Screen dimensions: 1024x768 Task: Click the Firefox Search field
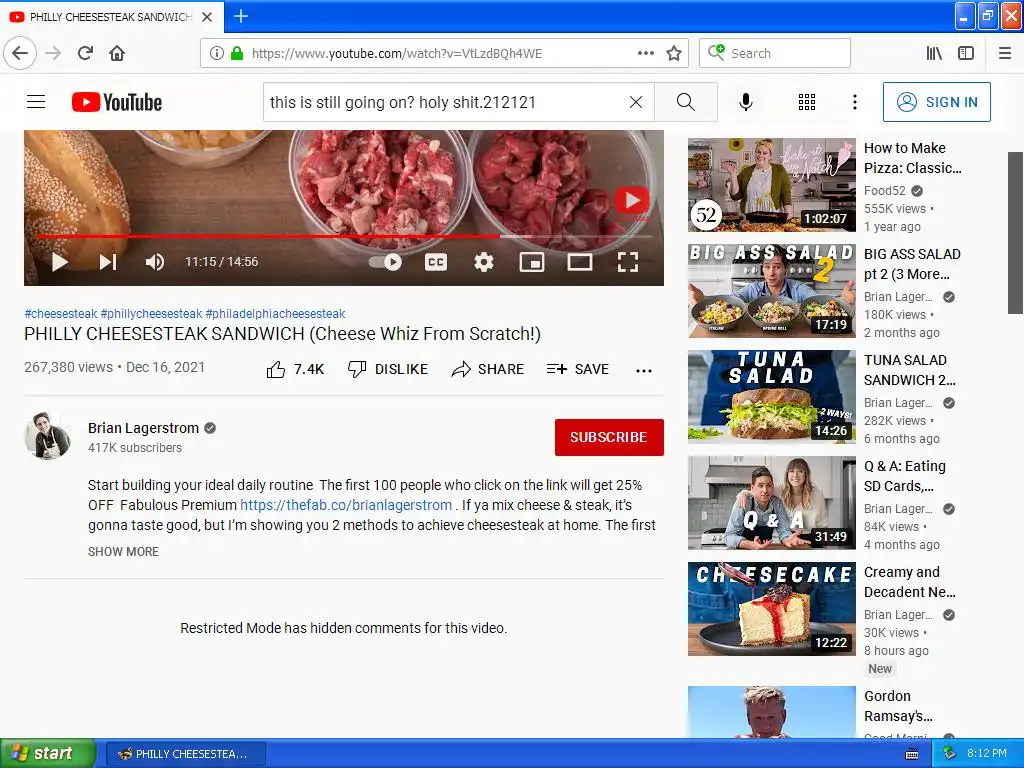[775, 53]
